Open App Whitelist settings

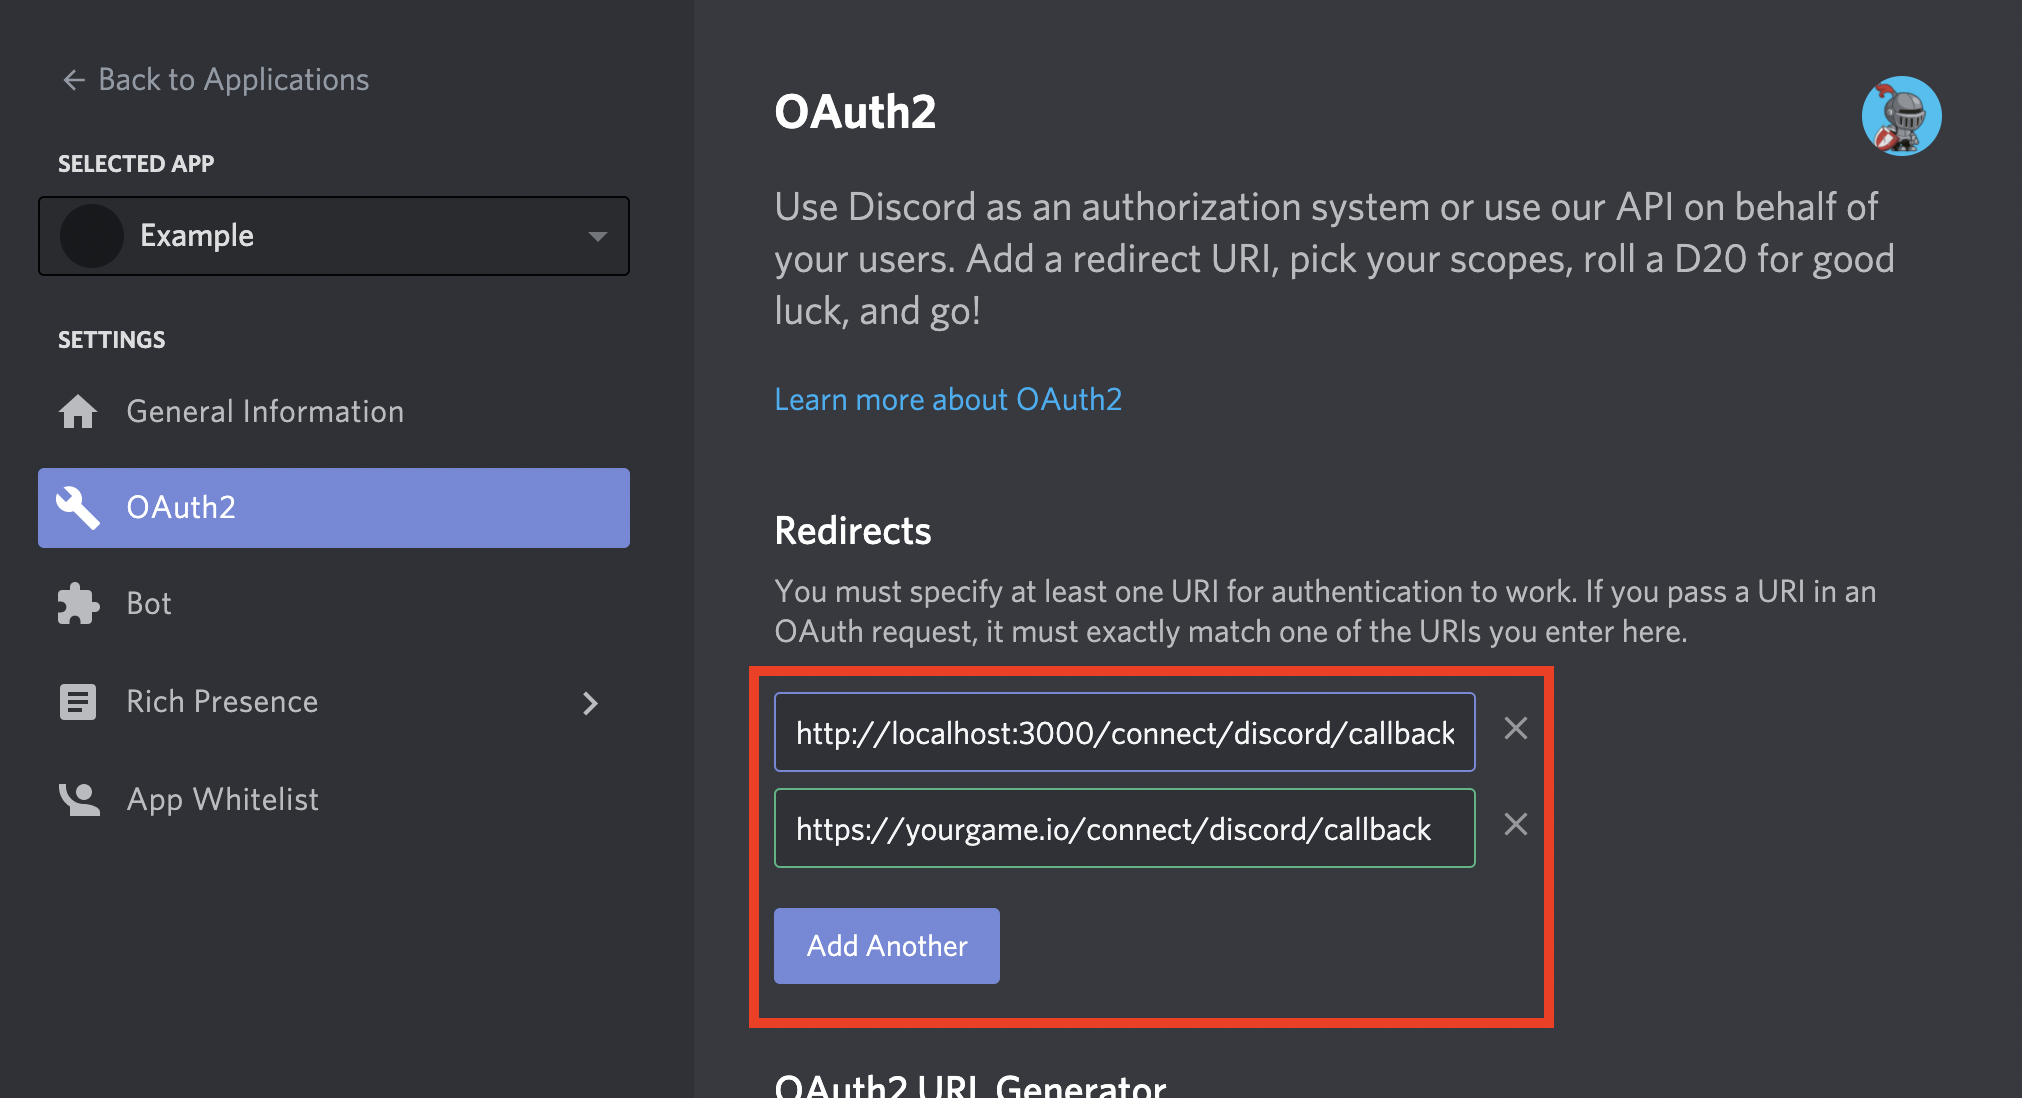point(222,799)
